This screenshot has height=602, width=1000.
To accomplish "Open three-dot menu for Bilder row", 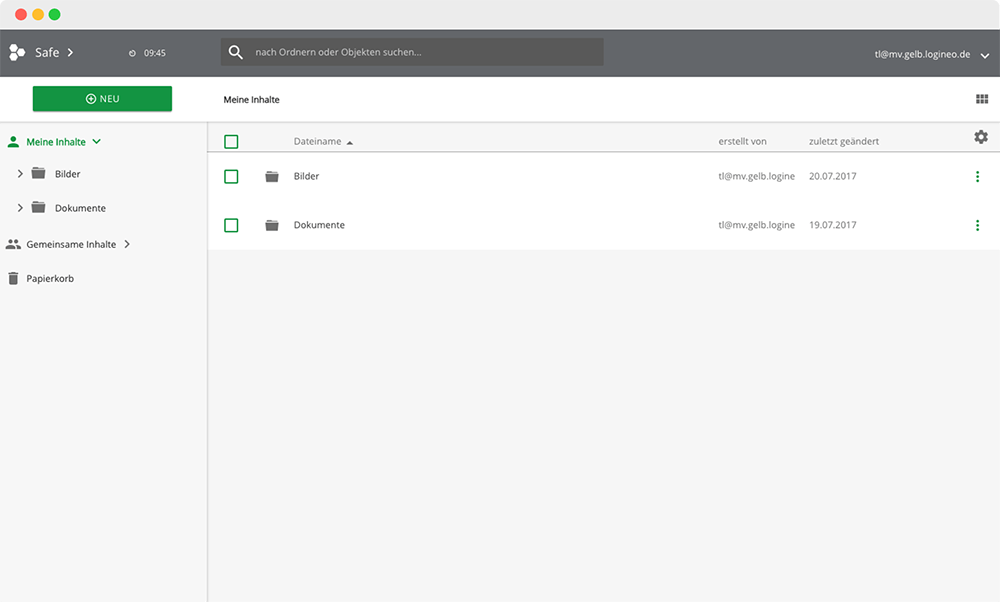I will point(977,177).
